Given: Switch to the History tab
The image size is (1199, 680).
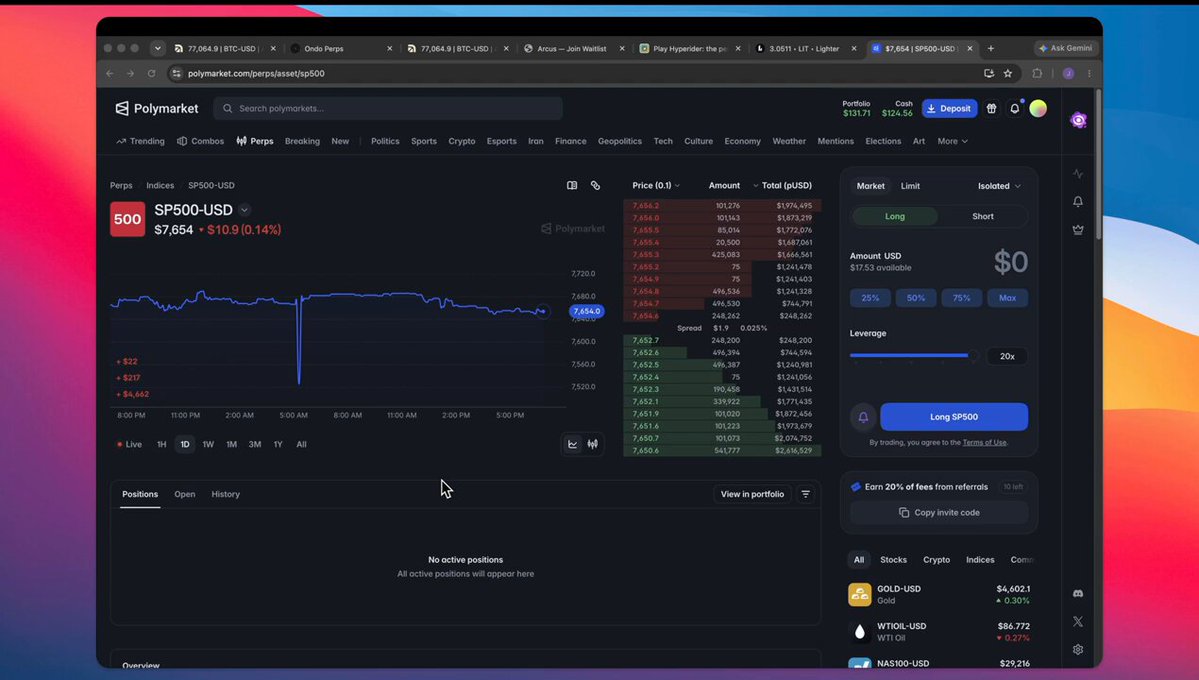Looking at the screenshot, I should pos(226,494).
